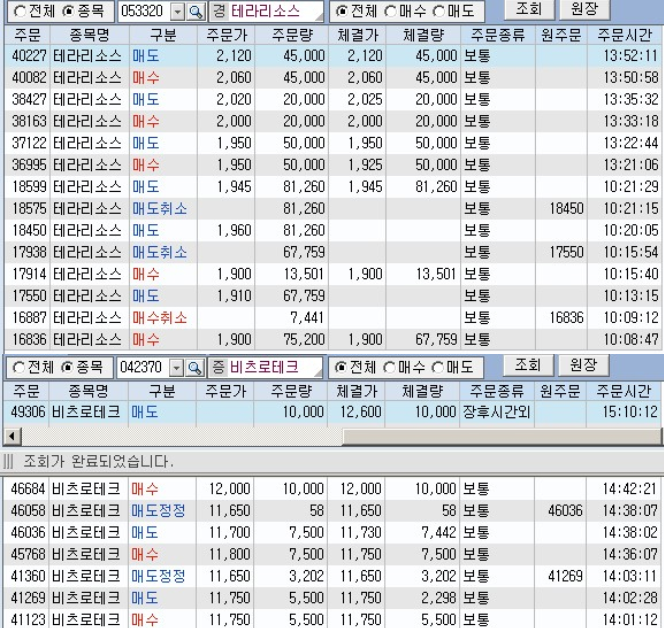Open stock code dropdown for 042370
The image size is (664, 628).
[x=177, y=368]
